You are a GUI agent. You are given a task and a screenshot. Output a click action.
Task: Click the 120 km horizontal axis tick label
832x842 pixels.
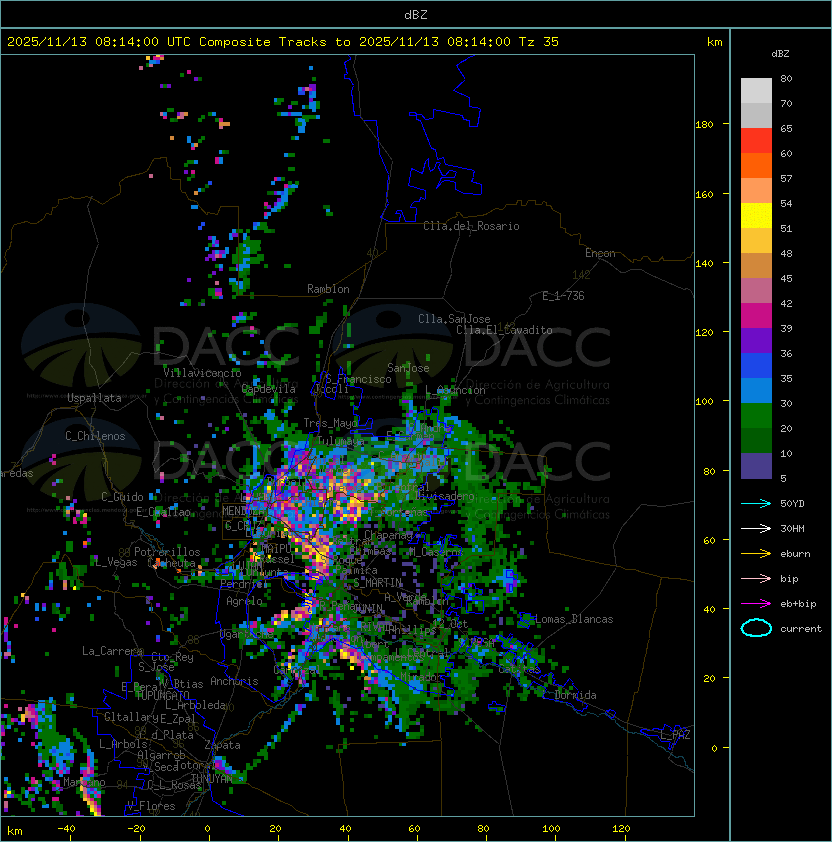tap(621, 829)
